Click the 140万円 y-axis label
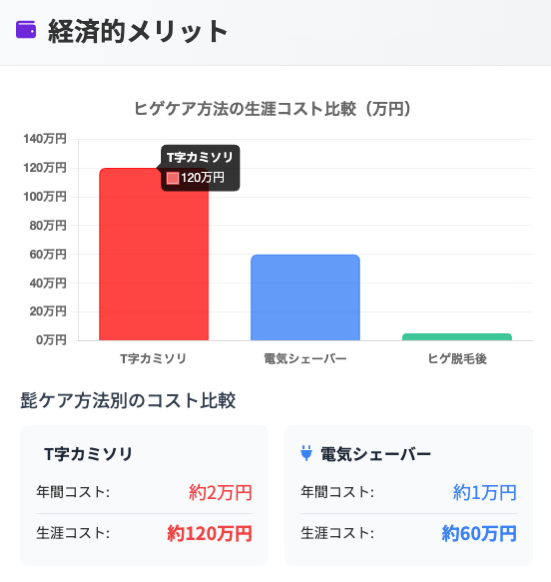This screenshot has width=551, height=582. pos(45,139)
